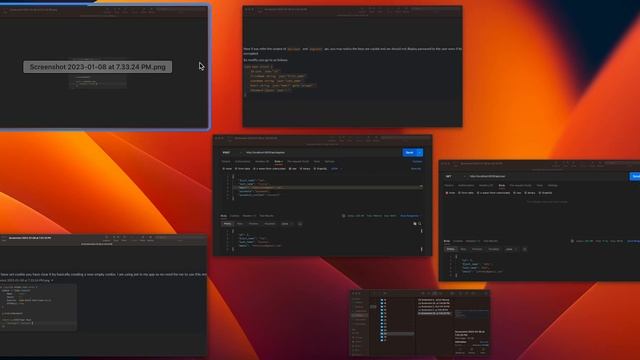Open the Headers tab in the GET window

point(486,185)
